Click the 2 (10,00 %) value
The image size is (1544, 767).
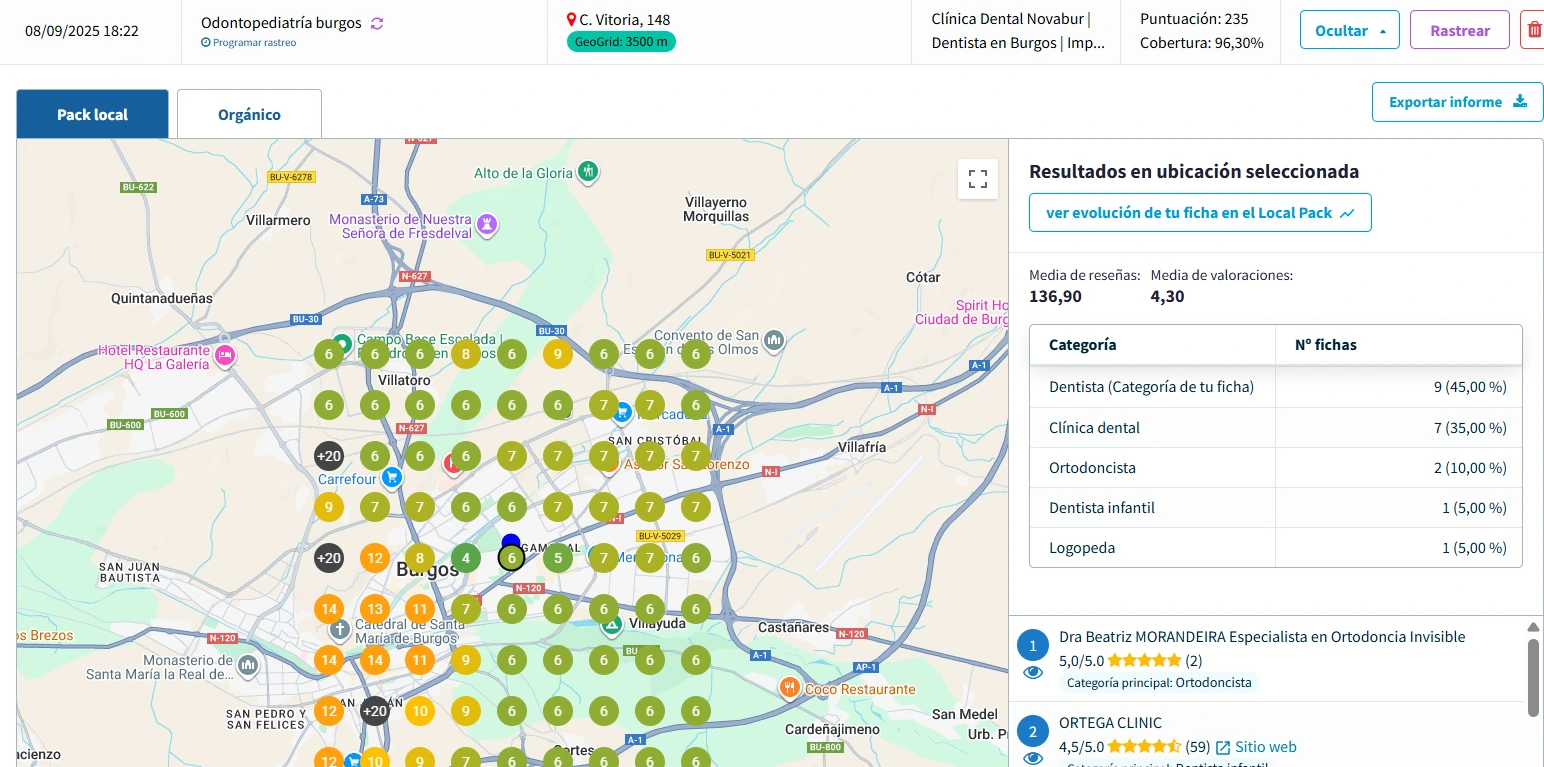(1470, 467)
